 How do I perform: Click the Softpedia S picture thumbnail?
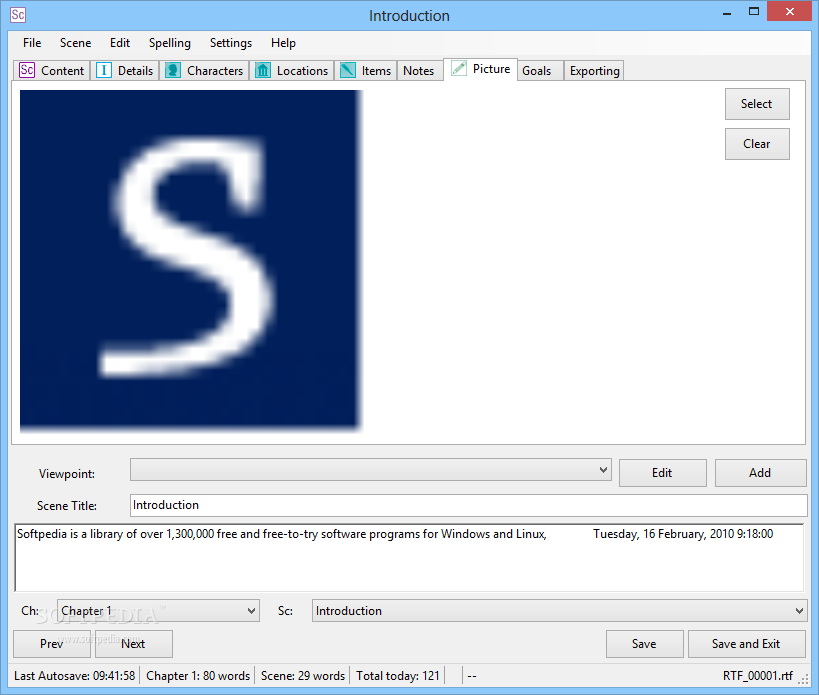(x=190, y=261)
